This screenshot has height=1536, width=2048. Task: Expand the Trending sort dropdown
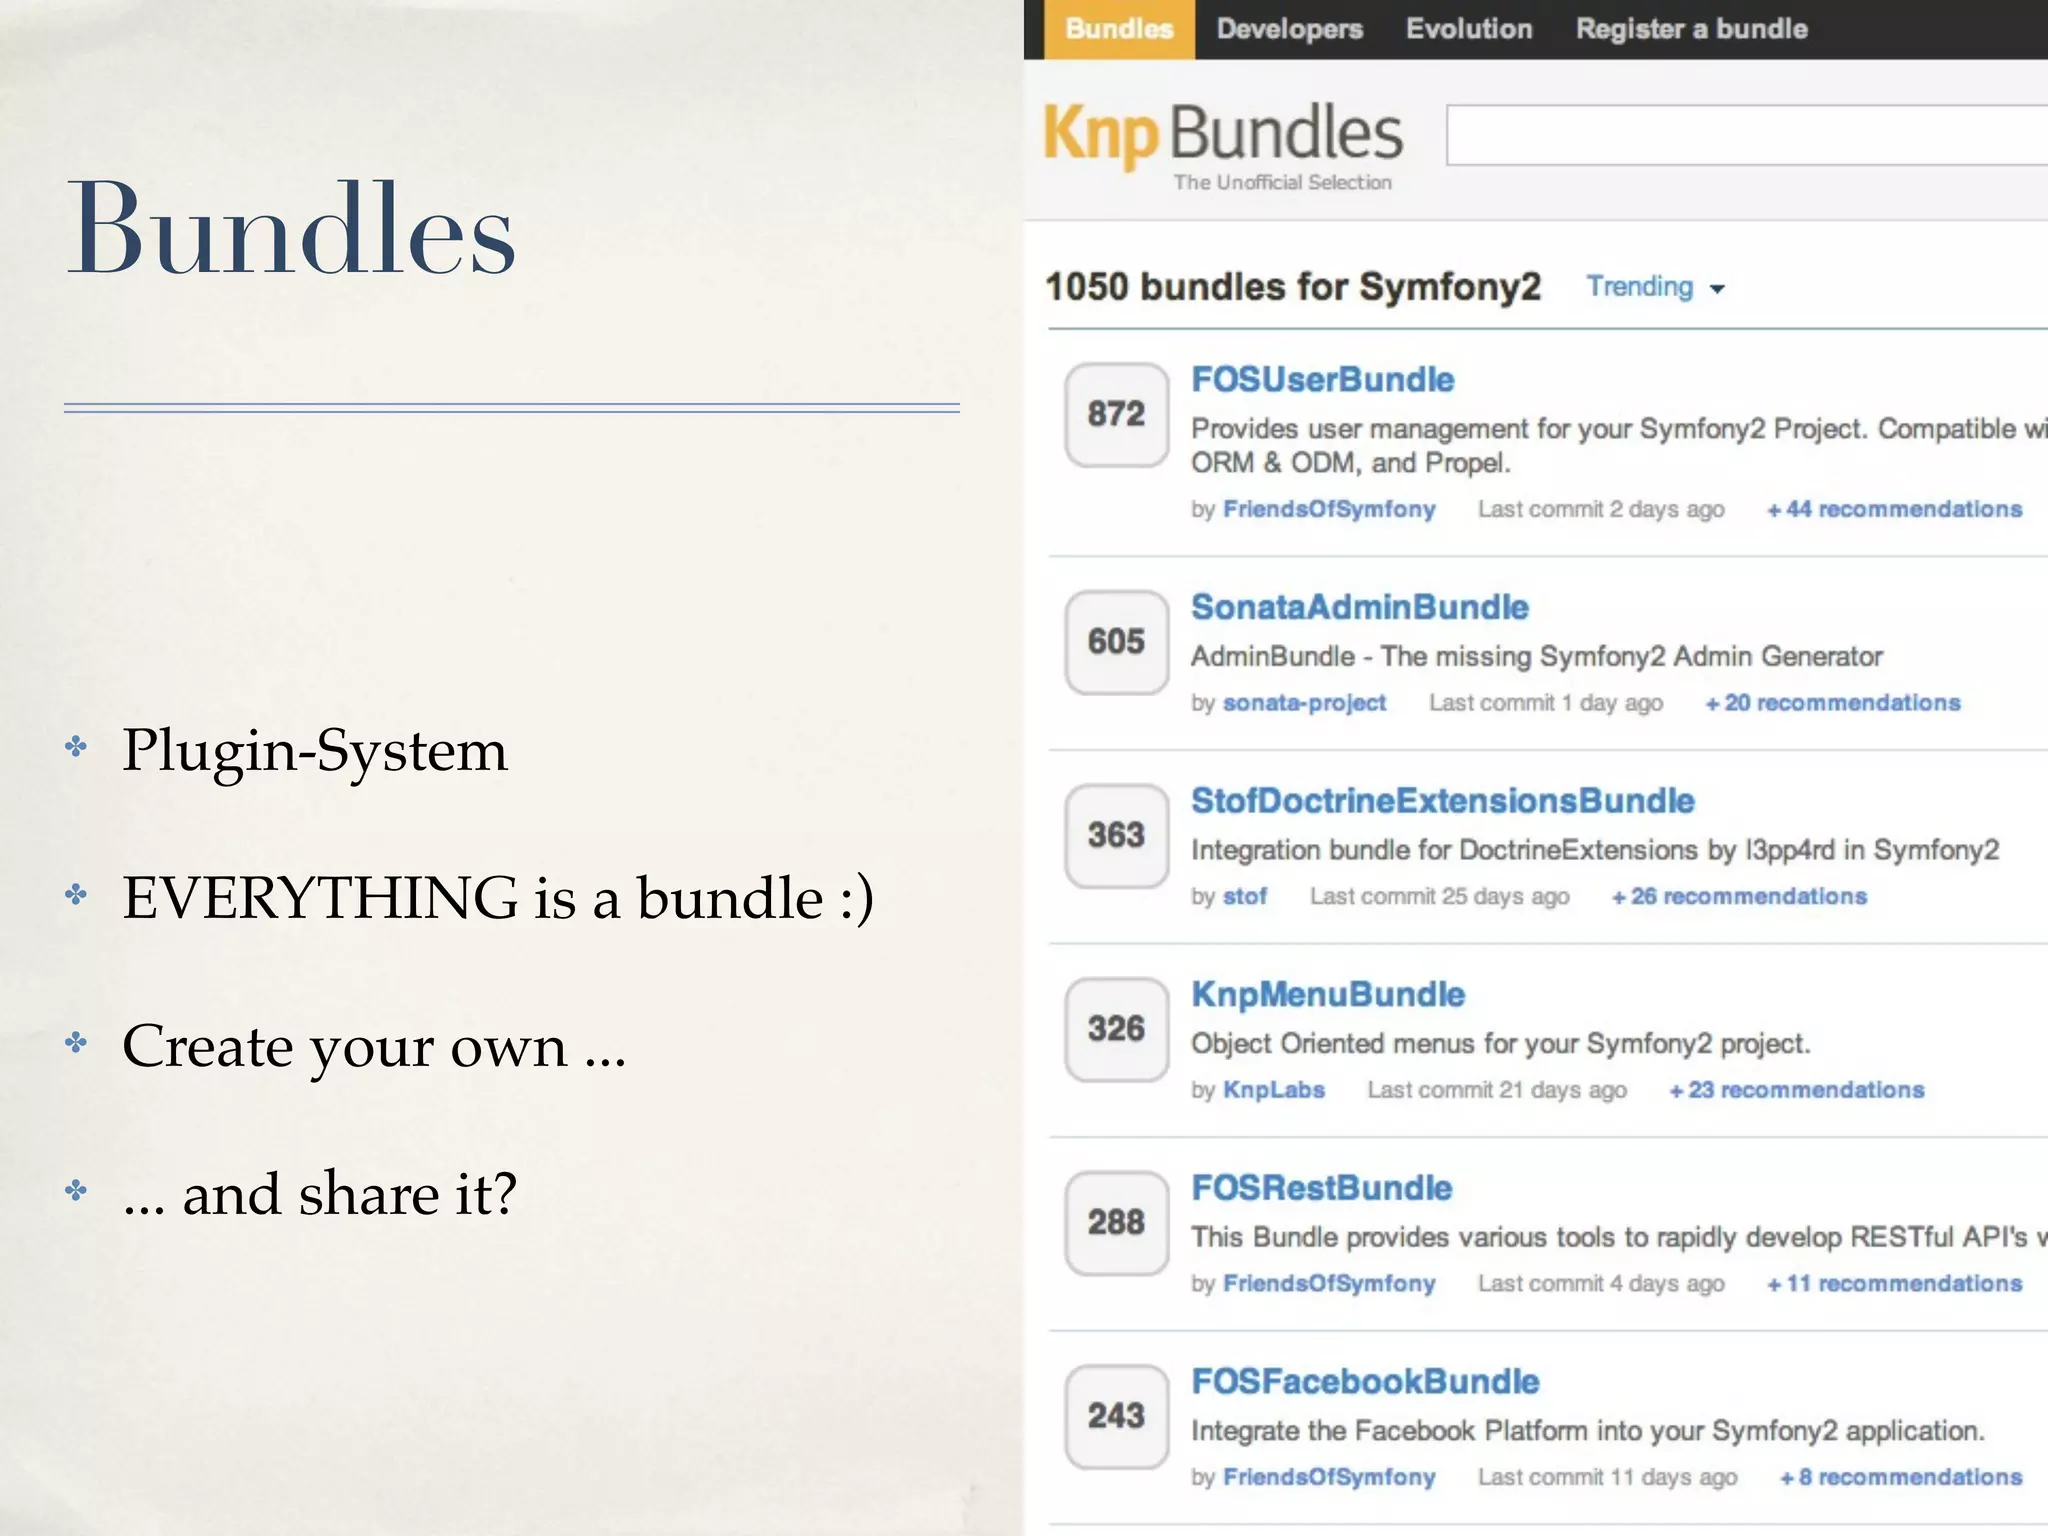click(1655, 287)
